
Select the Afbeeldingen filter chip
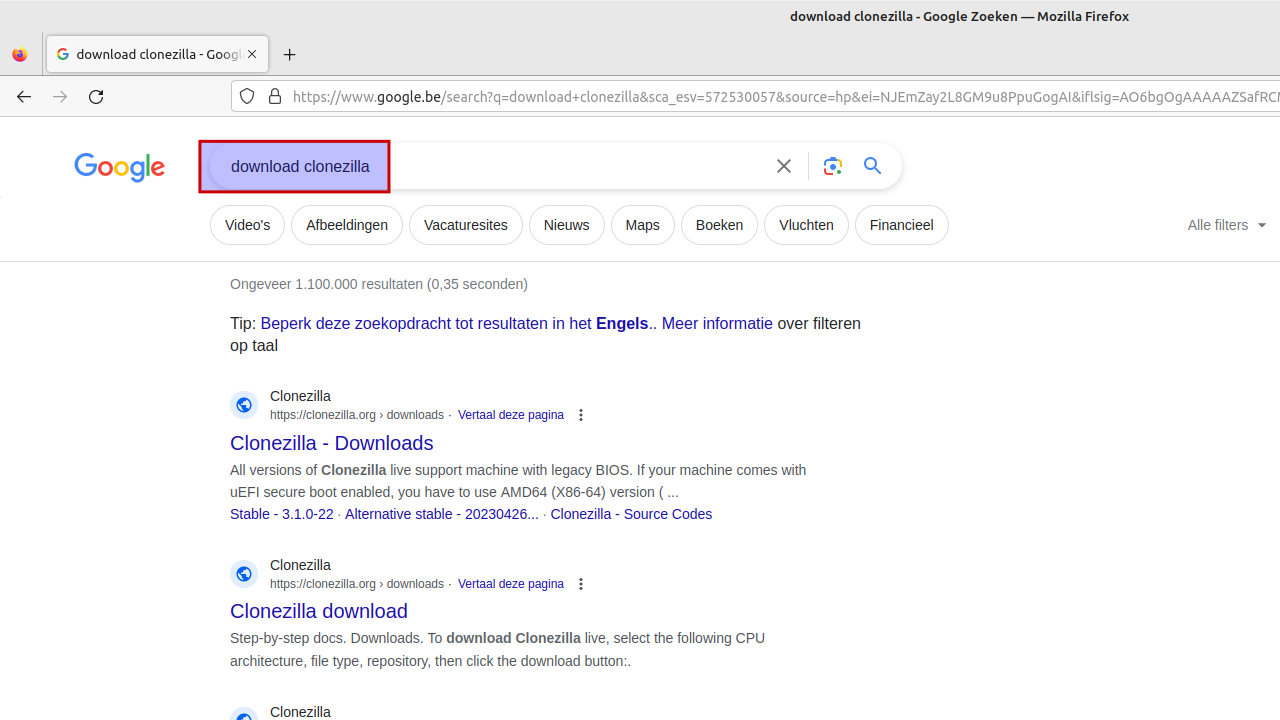tap(347, 225)
